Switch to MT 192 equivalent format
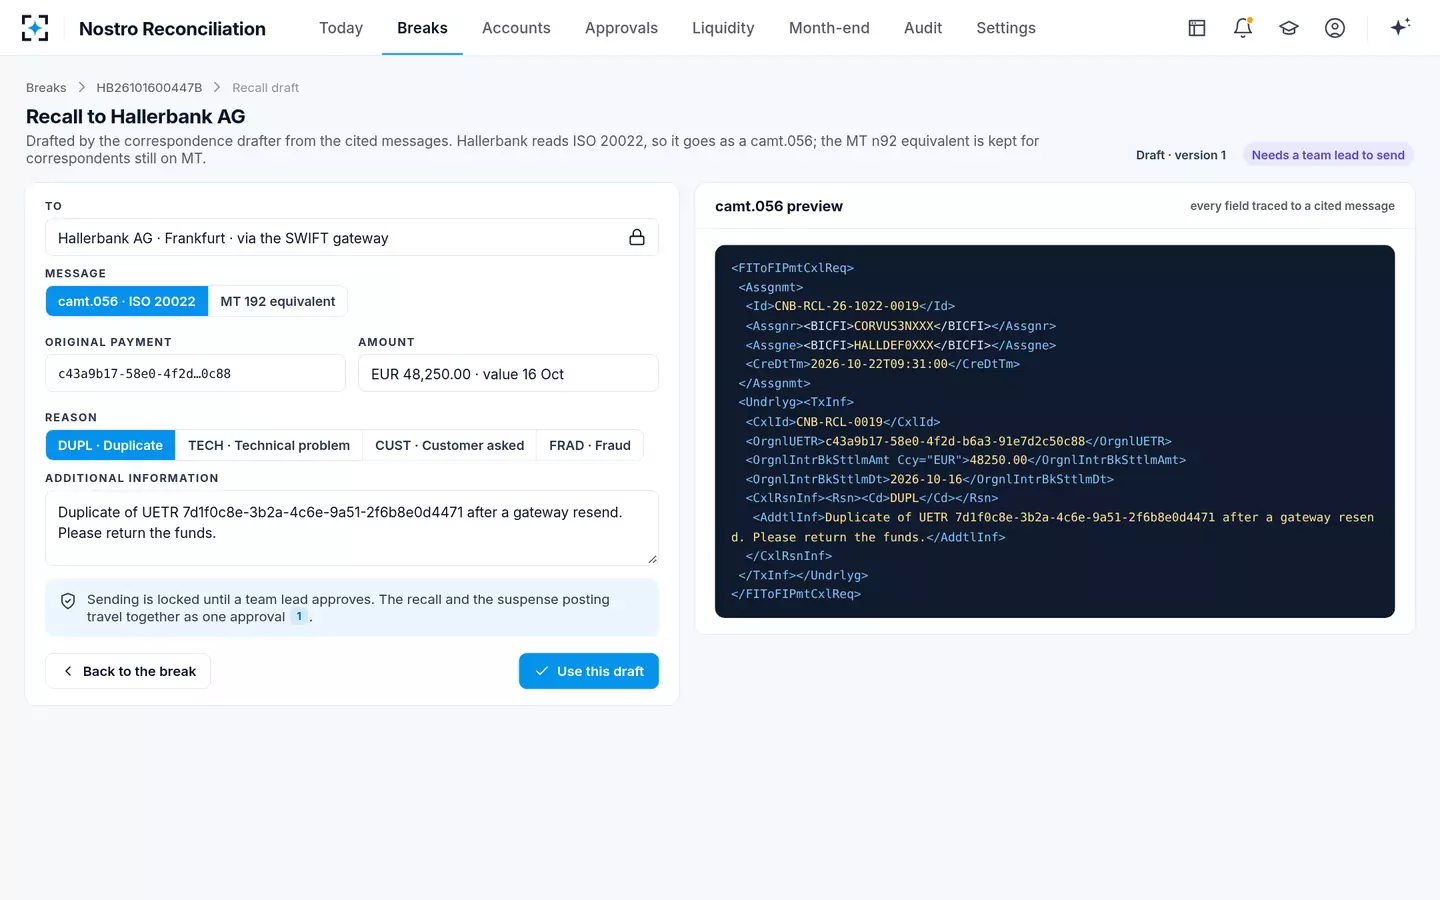 coord(278,301)
